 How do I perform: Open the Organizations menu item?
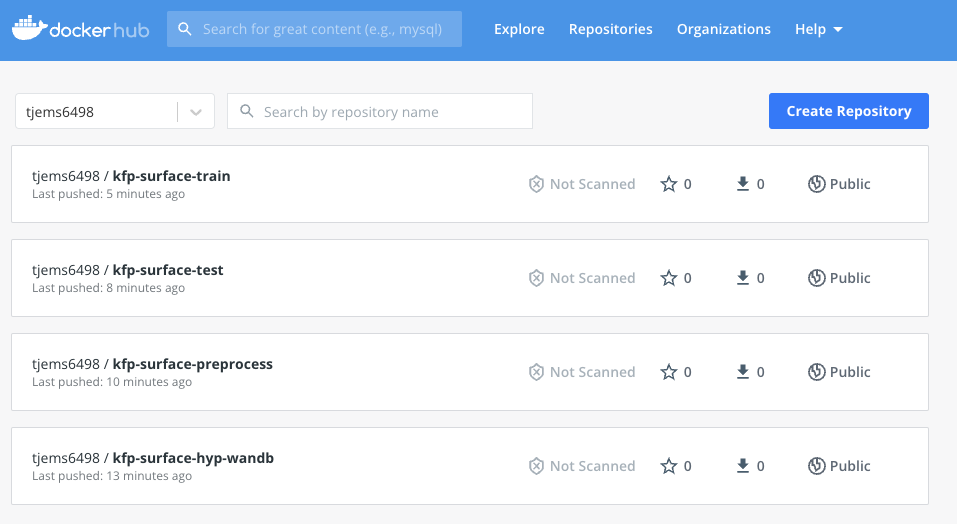(x=723, y=29)
